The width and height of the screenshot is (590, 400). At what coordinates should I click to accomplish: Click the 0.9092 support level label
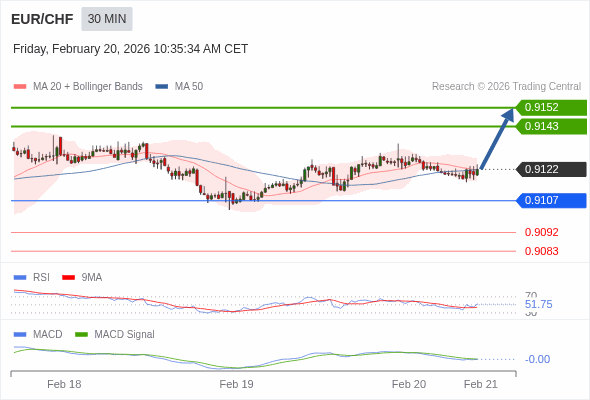click(x=541, y=232)
